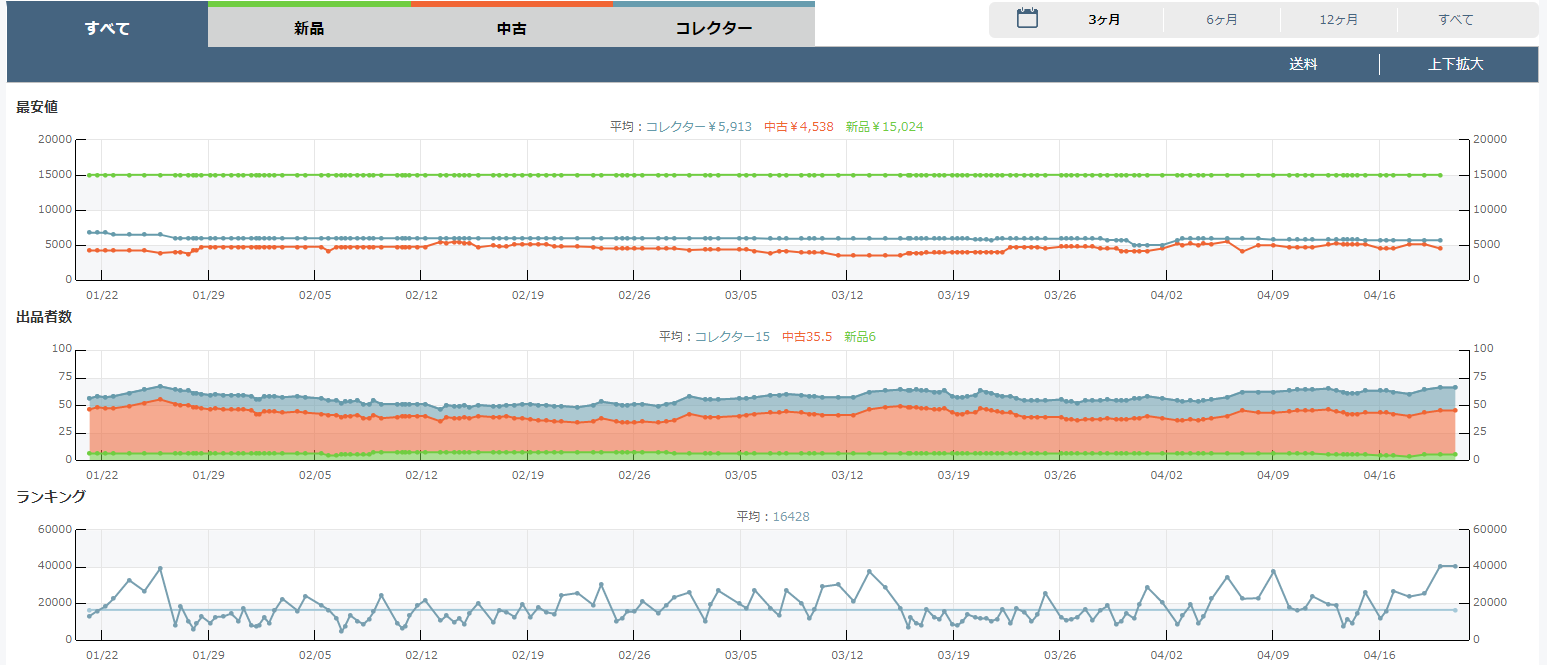Choose the 12ヶ月 period option
The image size is (1547, 665).
click(x=1338, y=20)
